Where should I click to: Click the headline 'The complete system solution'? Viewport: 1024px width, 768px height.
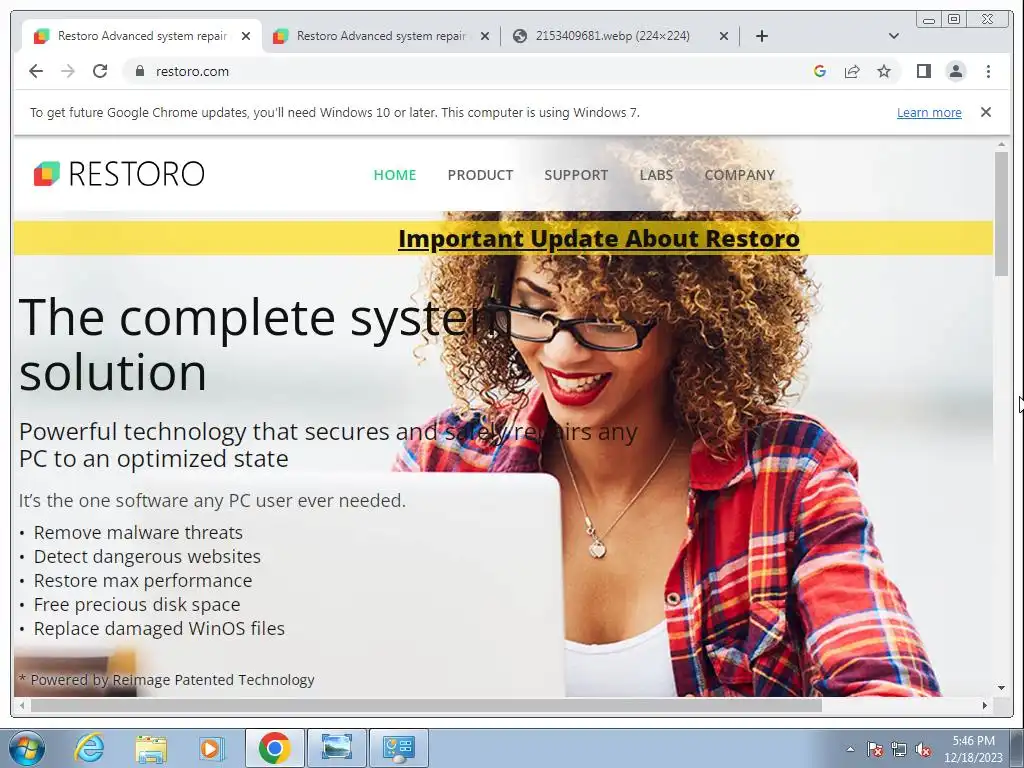pyautogui.click(x=264, y=344)
